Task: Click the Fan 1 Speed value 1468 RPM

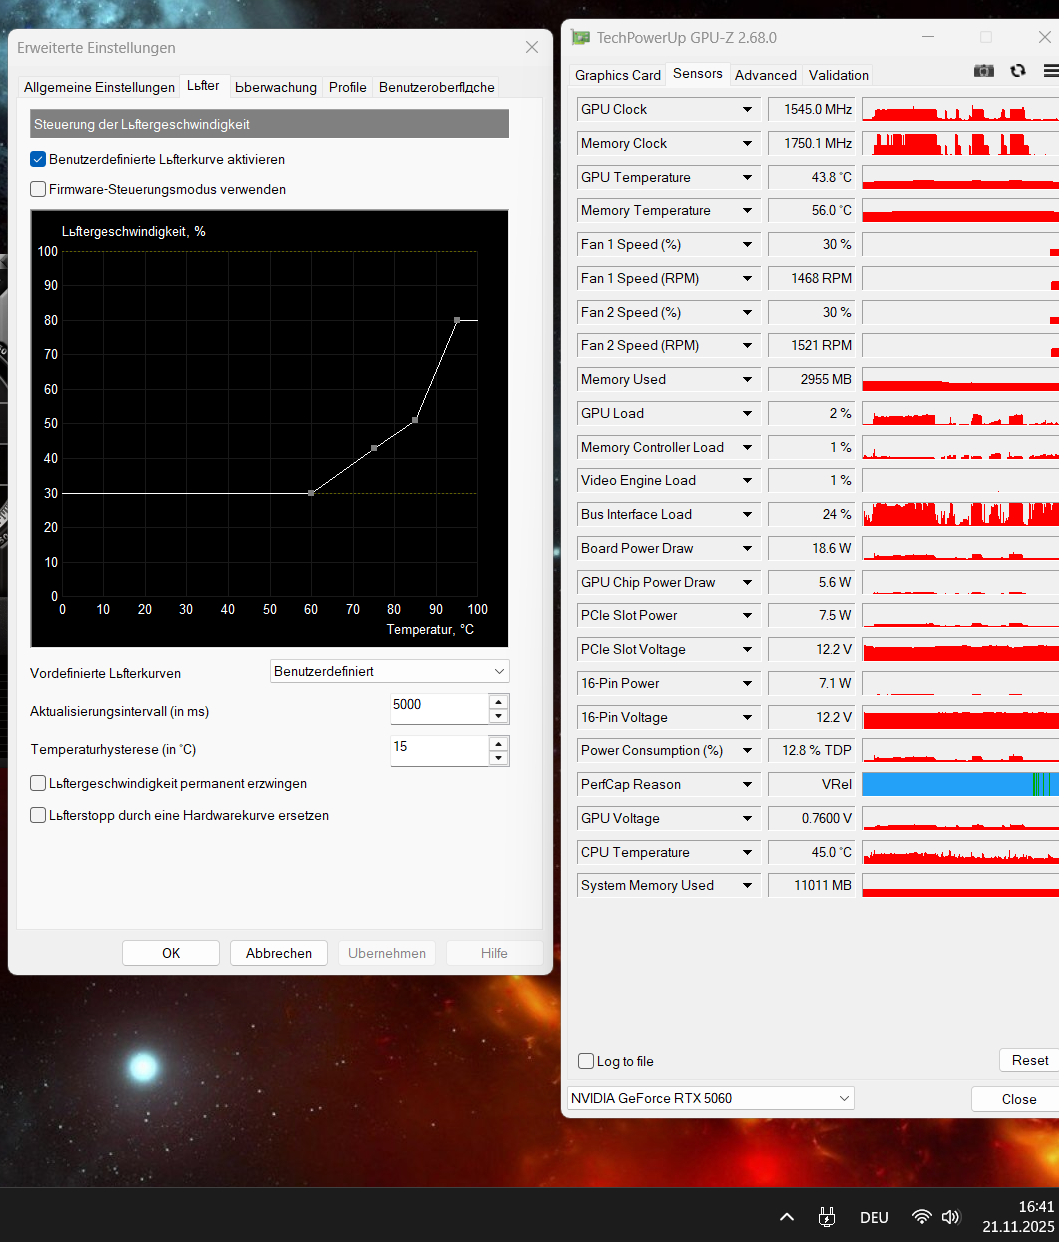Action: 813,278
